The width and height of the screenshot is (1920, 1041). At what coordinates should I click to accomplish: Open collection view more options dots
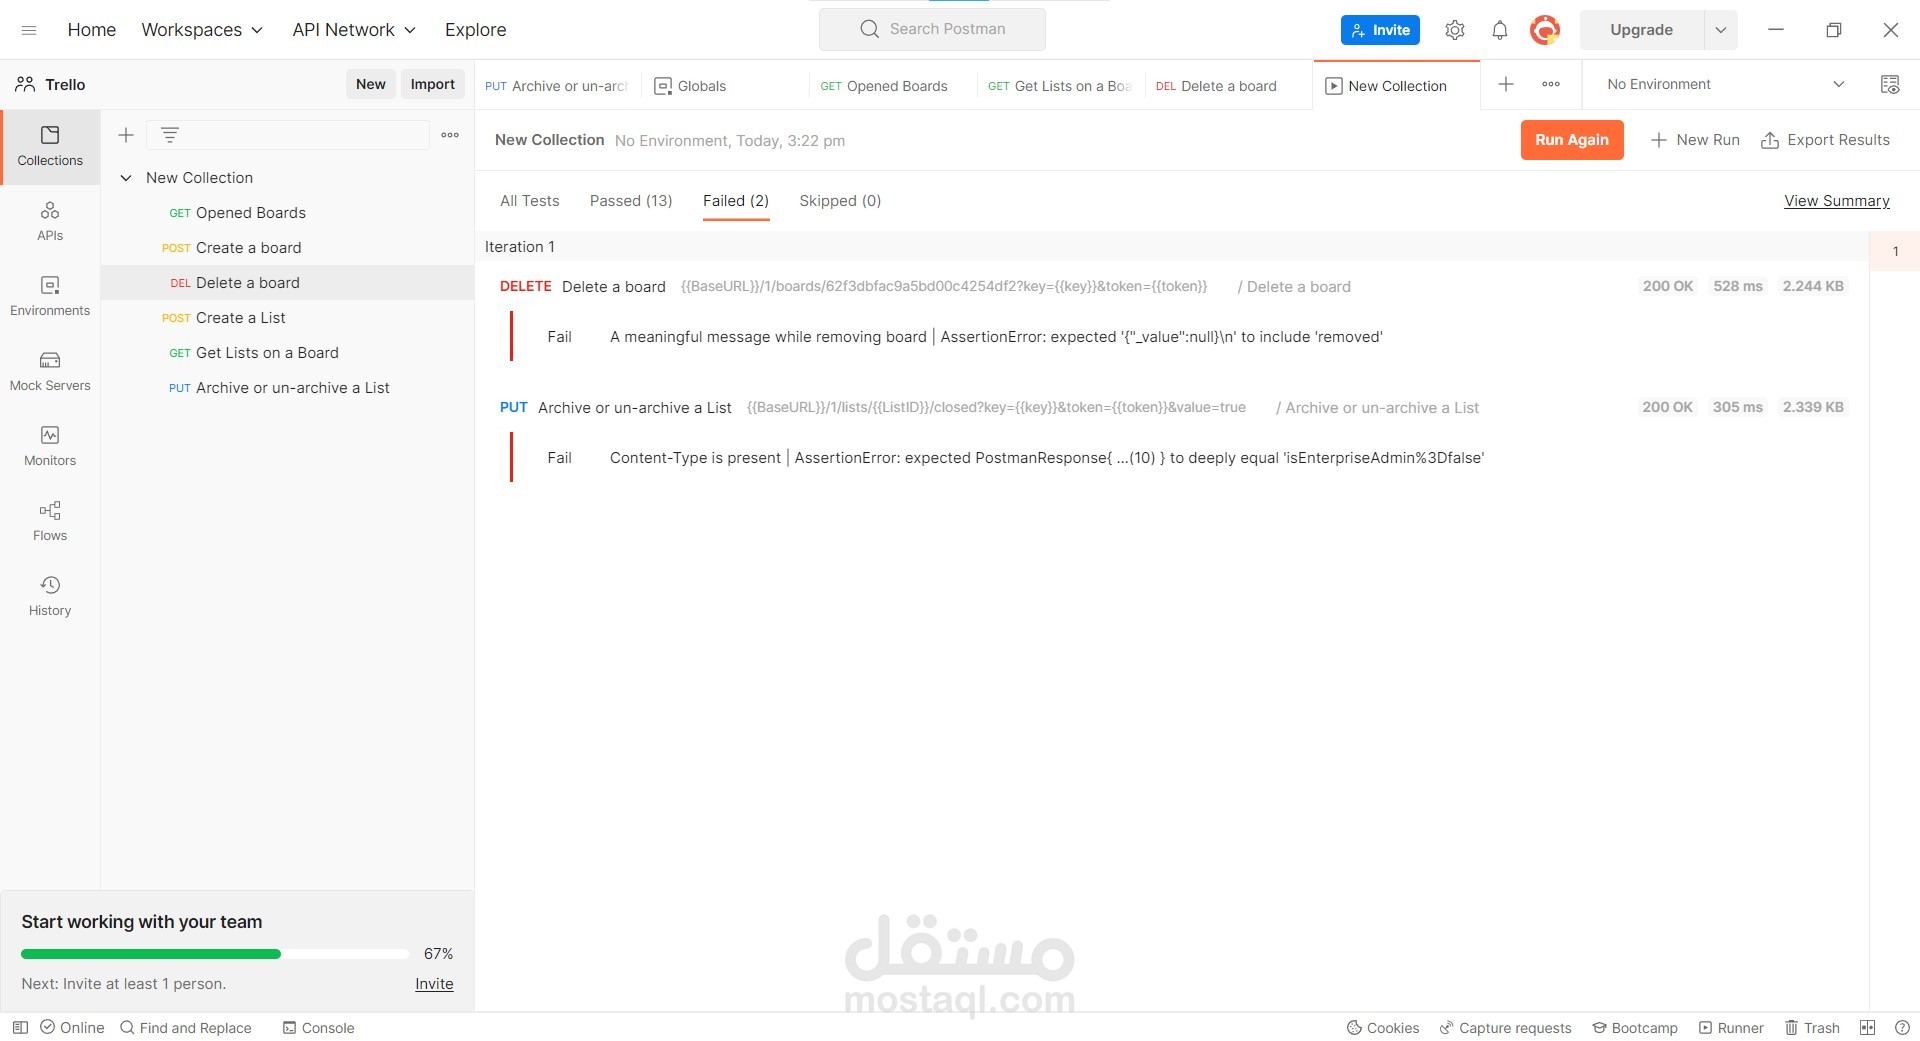pos(450,135)
